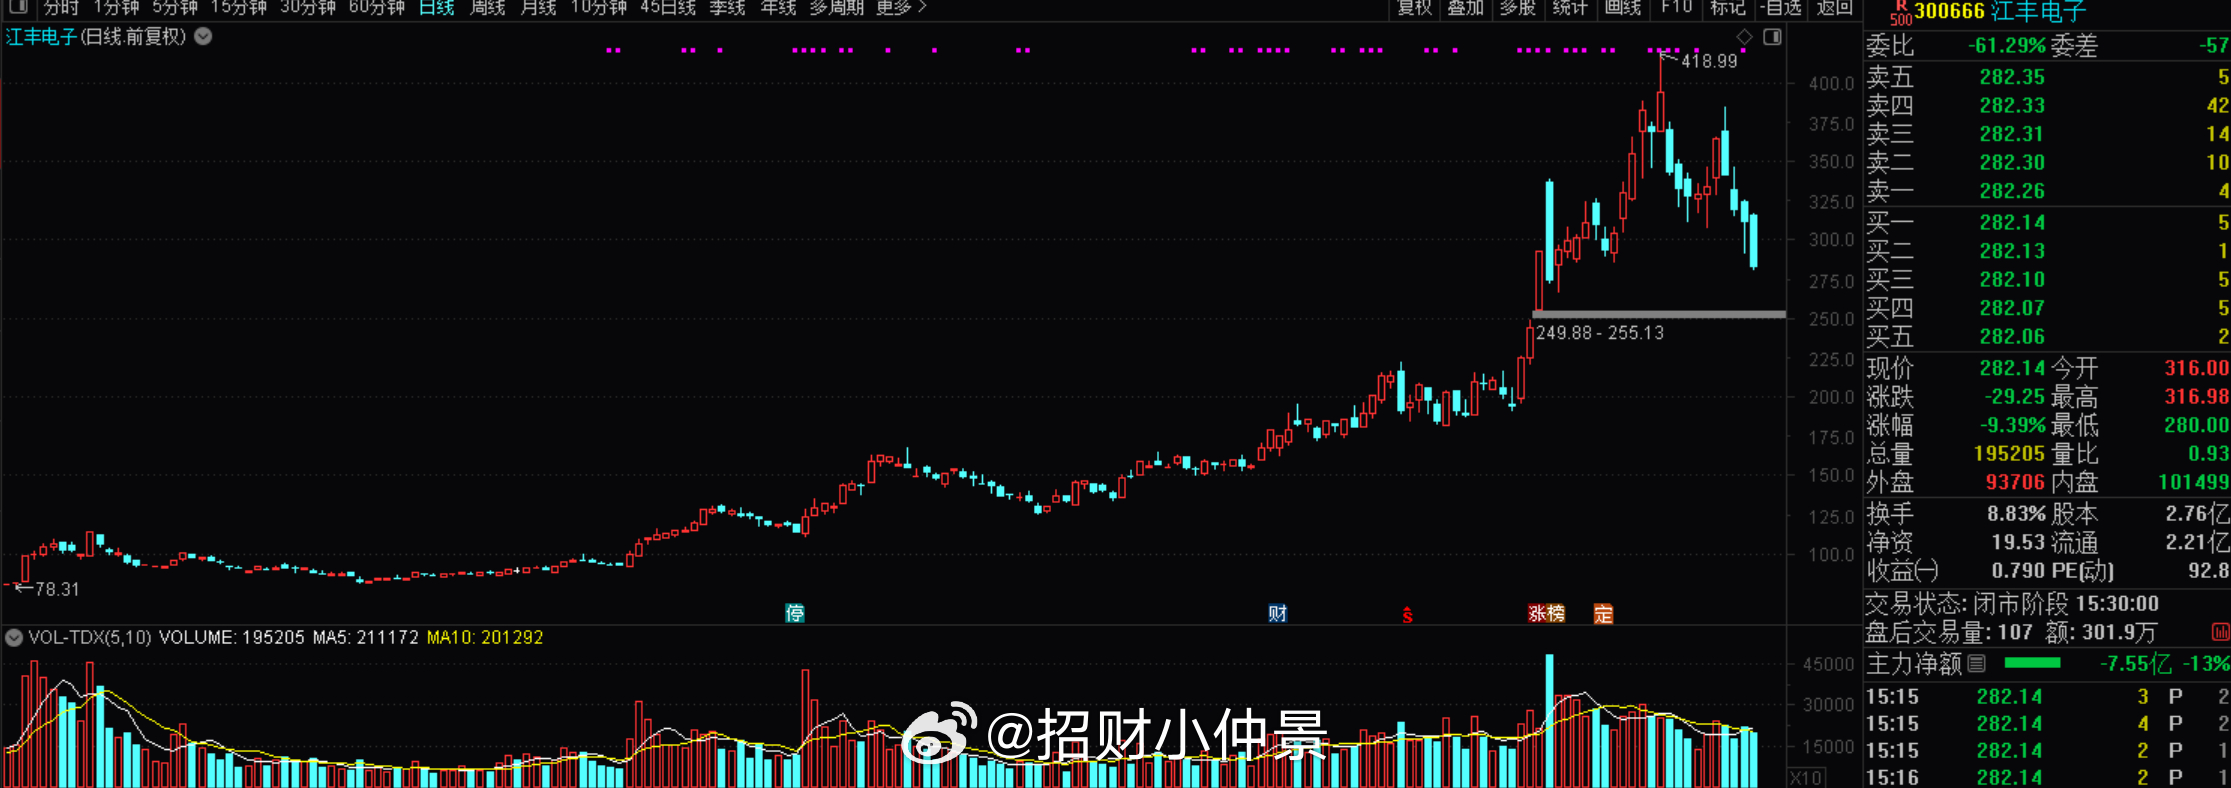Click the 今开 value 316.00

(x=2197, y=368)
